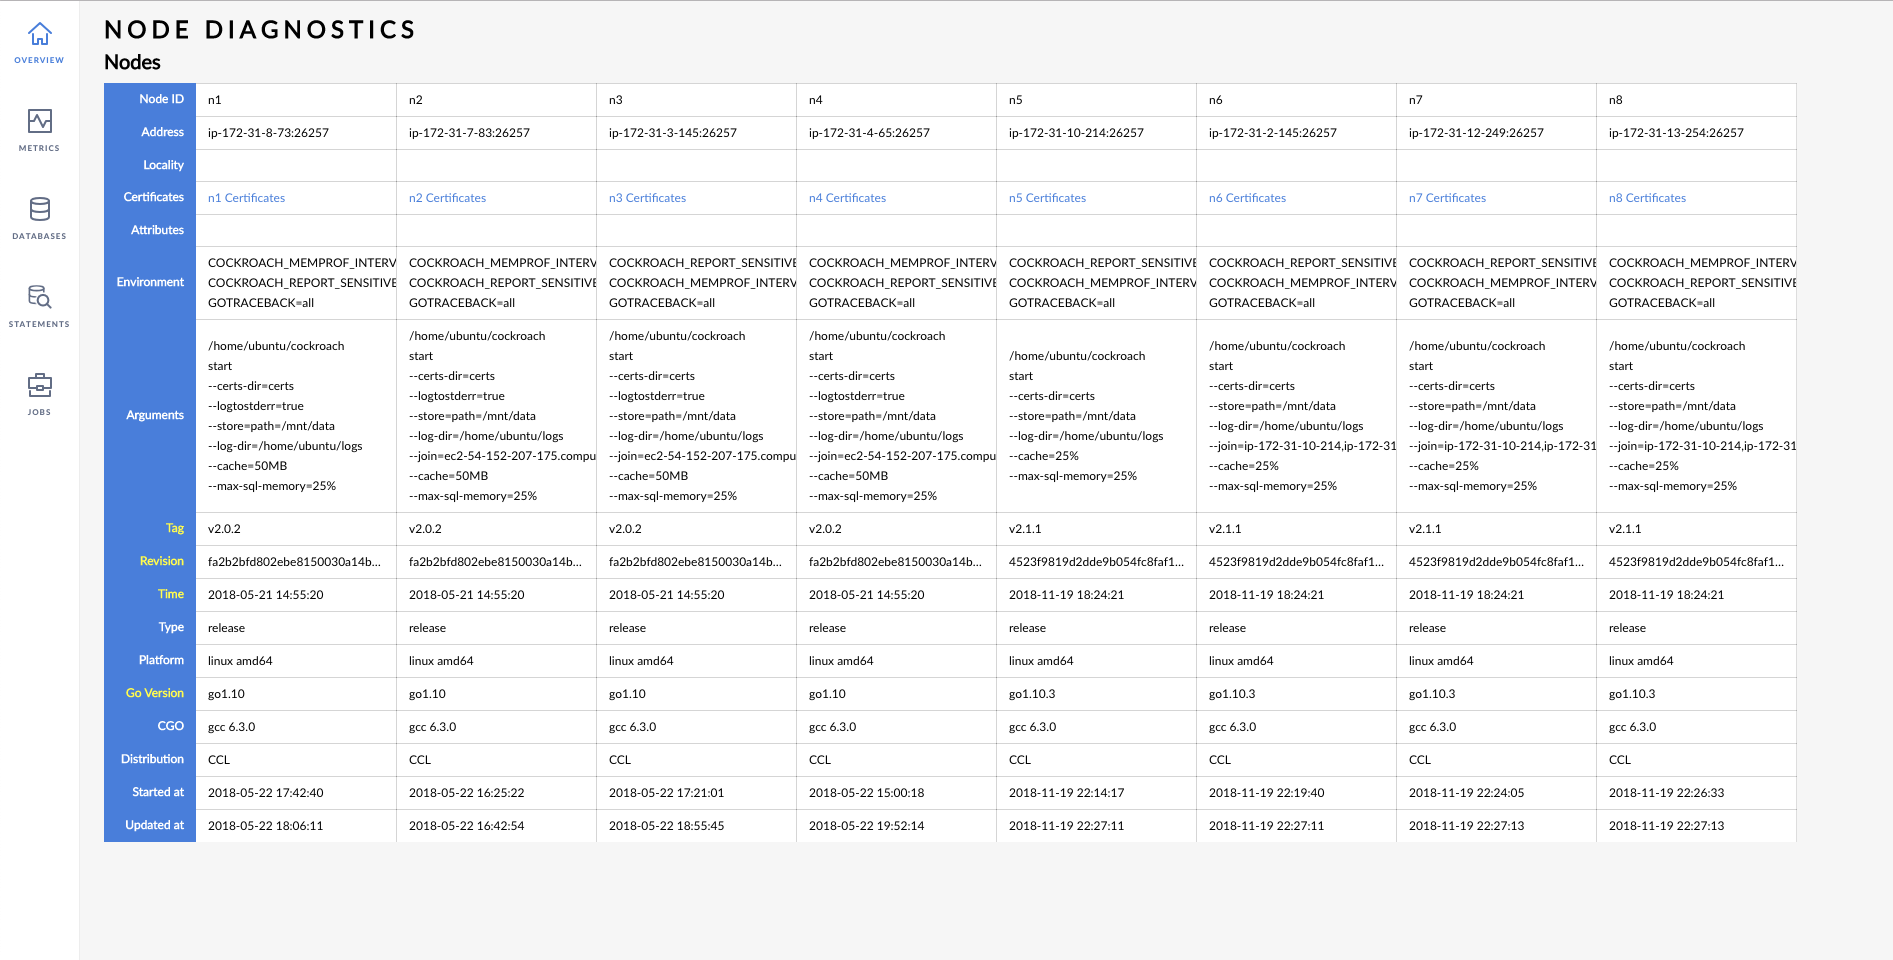
Task: Open n7 Certificates link
Action: tap(1446, 197)
